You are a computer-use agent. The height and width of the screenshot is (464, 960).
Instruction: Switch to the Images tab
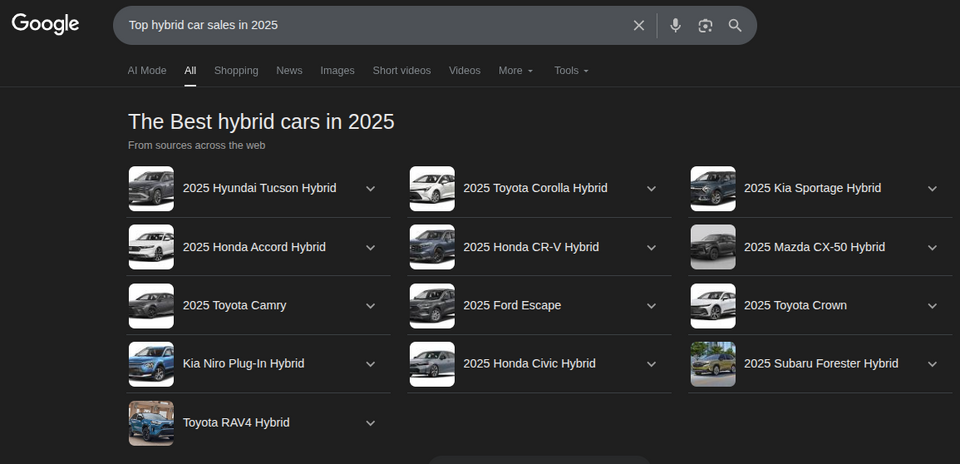click(337, 70)
